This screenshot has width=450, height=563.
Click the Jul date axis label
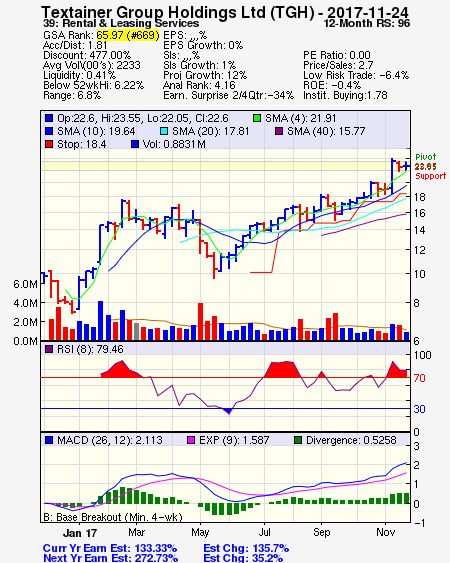point(264,532)
